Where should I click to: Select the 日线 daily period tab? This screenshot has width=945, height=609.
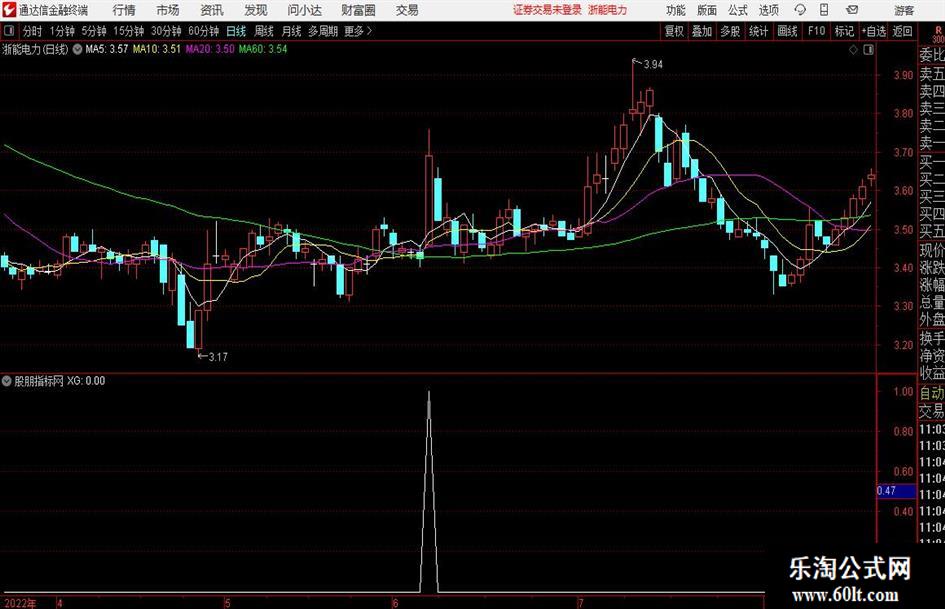tap(236, 31)
